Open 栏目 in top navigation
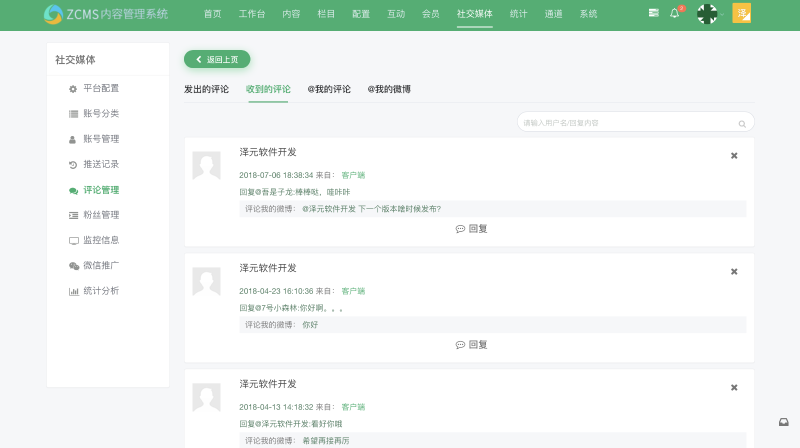 pyautogui.click(x=326, y=14)
